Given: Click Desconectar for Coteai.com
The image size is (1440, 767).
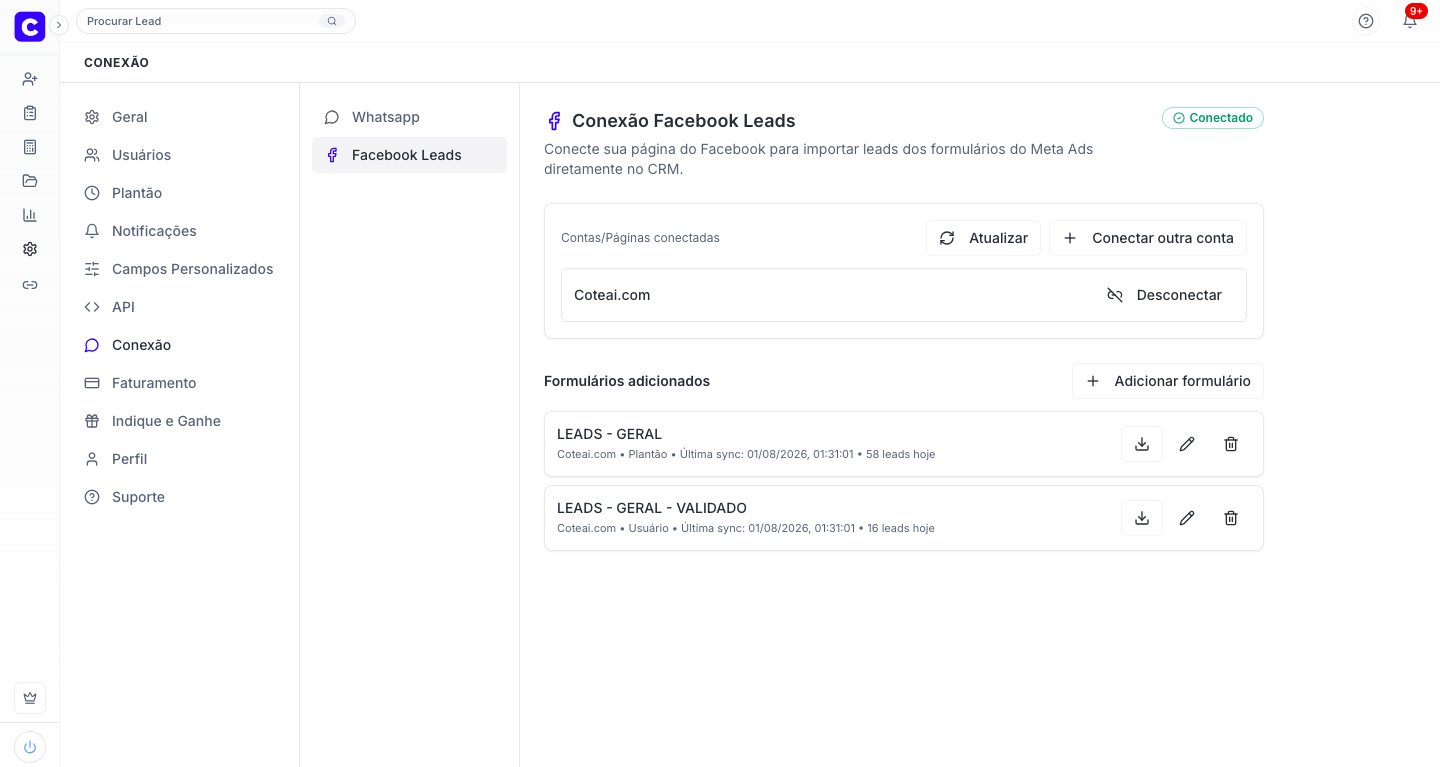Looking at the screenshot, I should click(1164, 295).
